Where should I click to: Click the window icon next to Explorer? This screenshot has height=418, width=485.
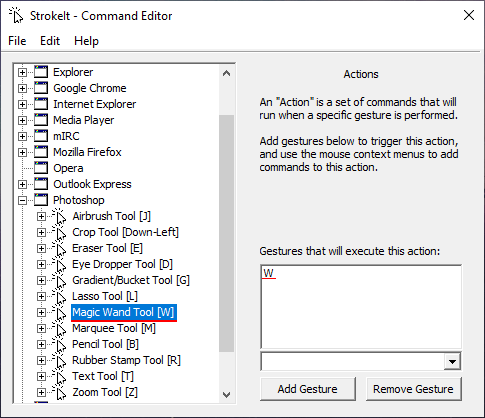(x=41, y=72)
